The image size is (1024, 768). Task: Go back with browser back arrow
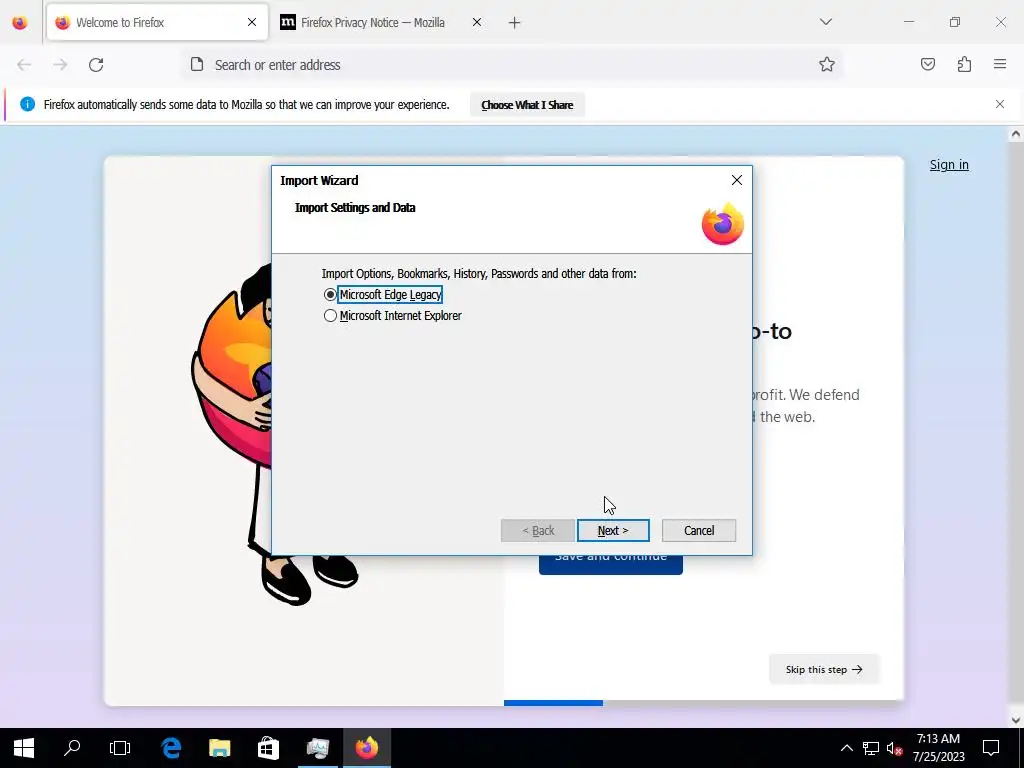(x=24, y=65)
